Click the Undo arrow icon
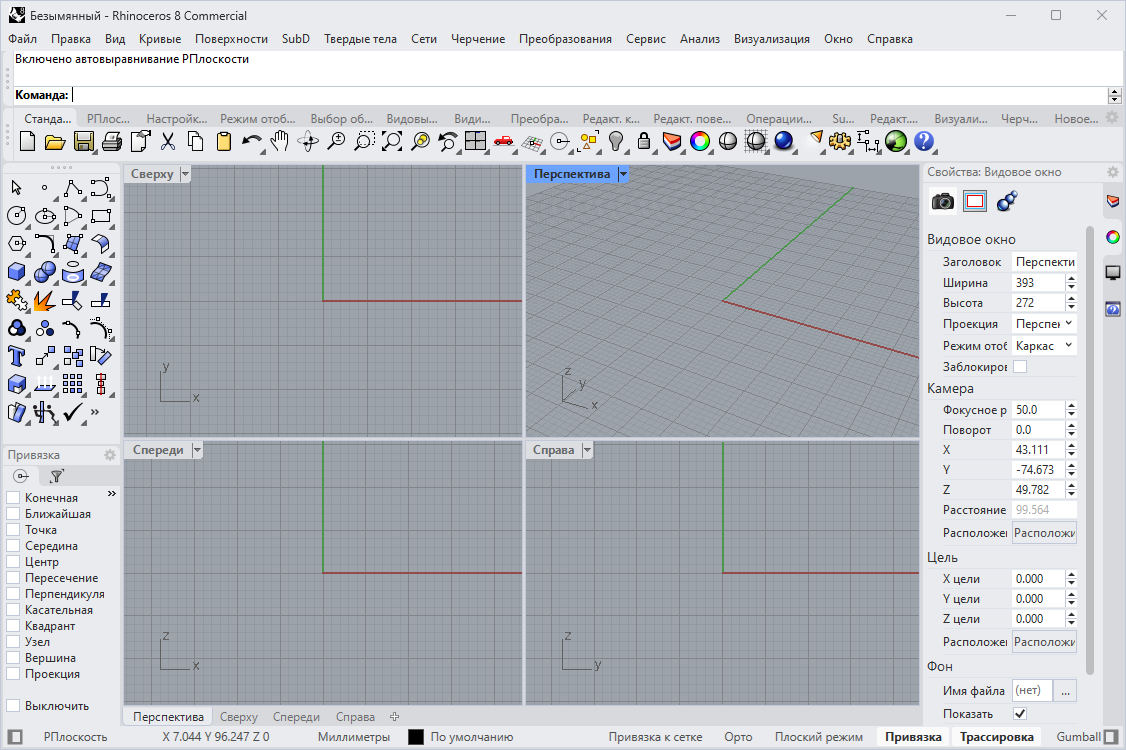Screen dimensions: 1126x750 click(251, 142)
